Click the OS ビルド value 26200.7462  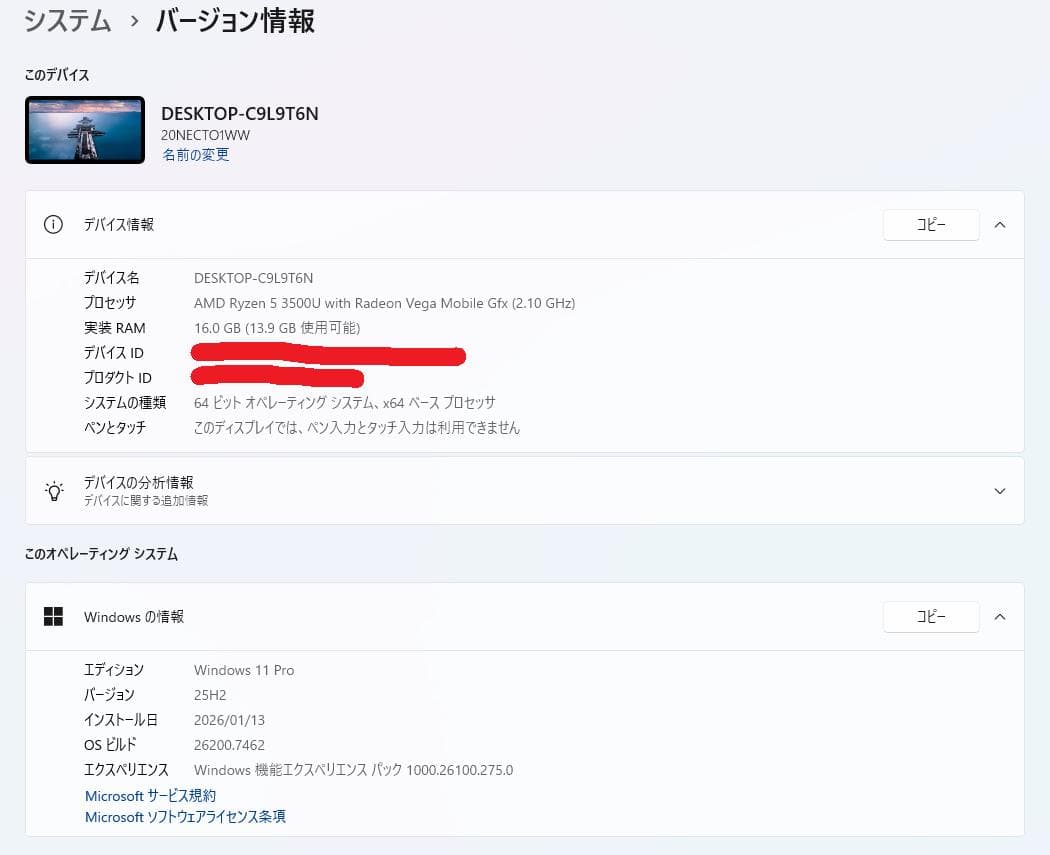click(x=227, y=744)
